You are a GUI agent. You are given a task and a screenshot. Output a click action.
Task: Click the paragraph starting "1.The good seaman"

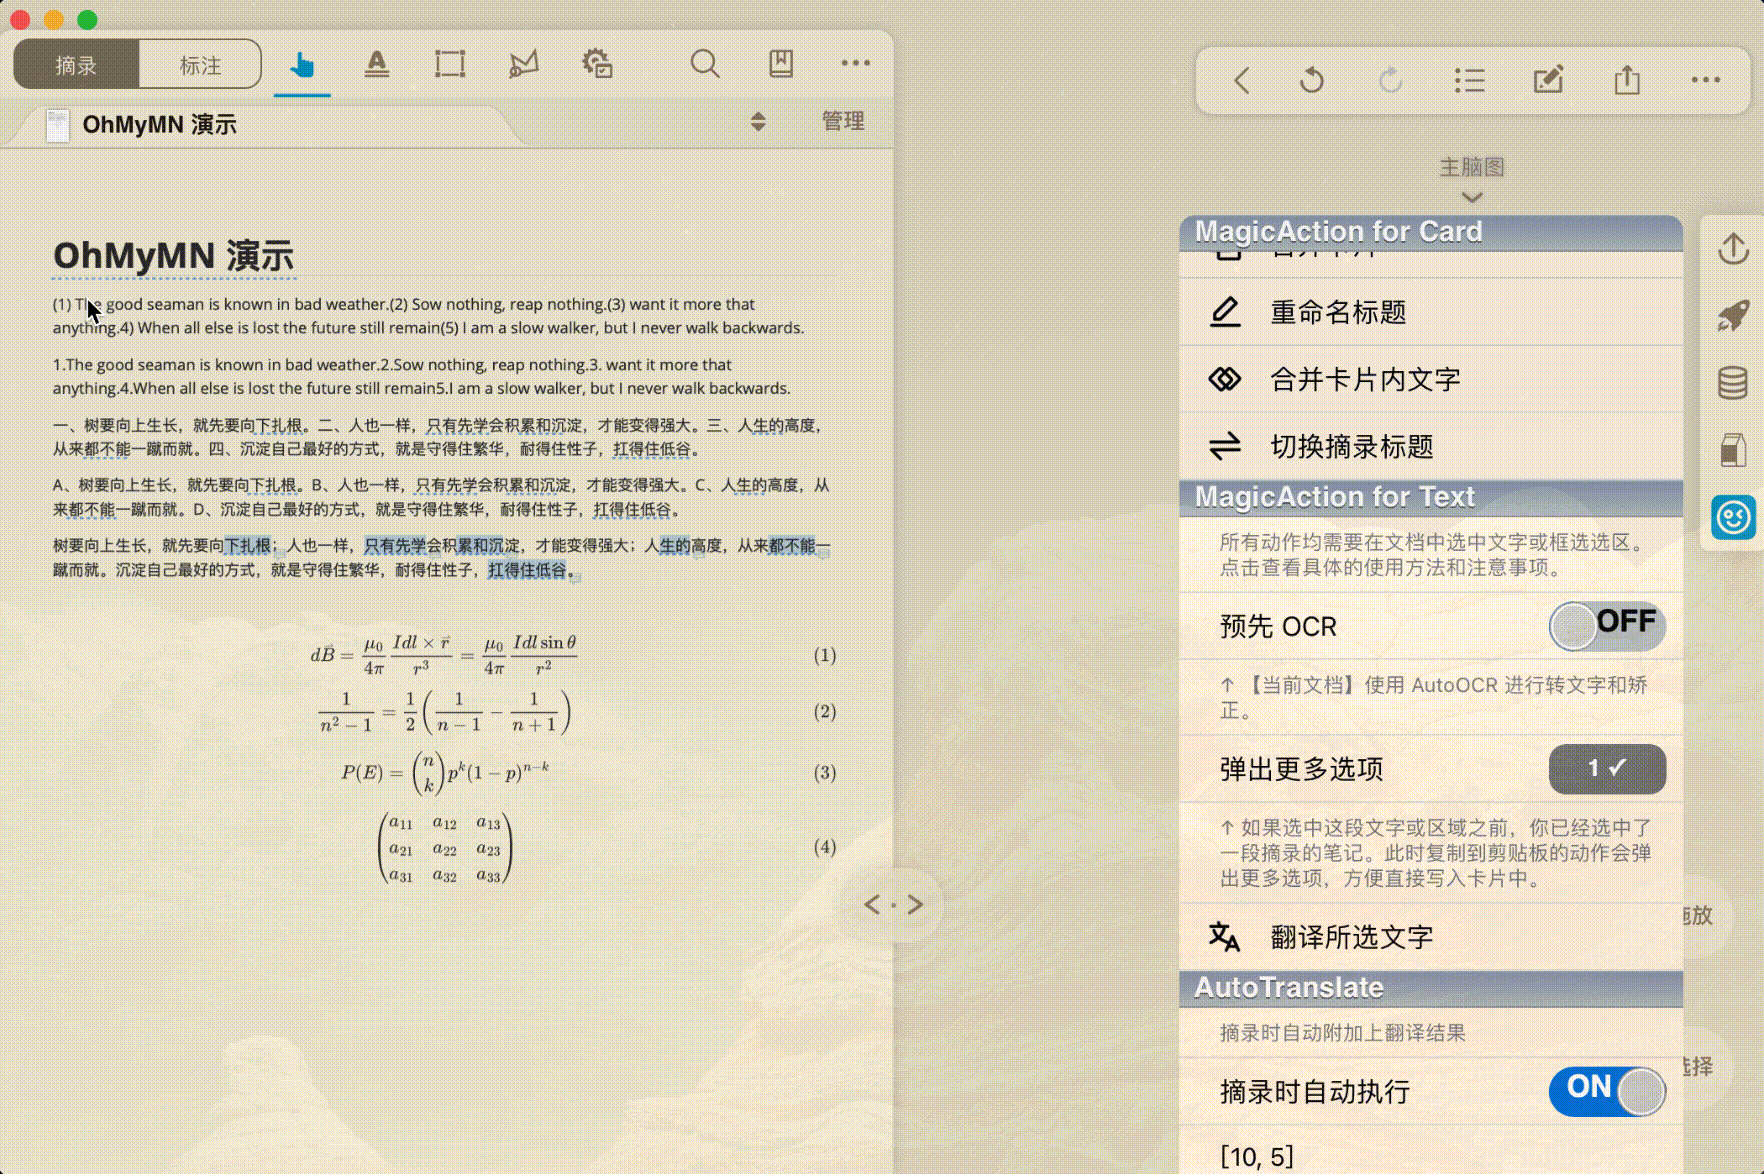tap(422, 377)
